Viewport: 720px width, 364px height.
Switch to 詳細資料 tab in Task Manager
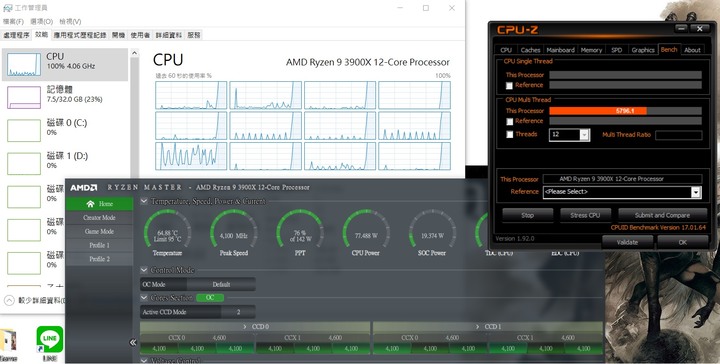click(x=169, y=35)
